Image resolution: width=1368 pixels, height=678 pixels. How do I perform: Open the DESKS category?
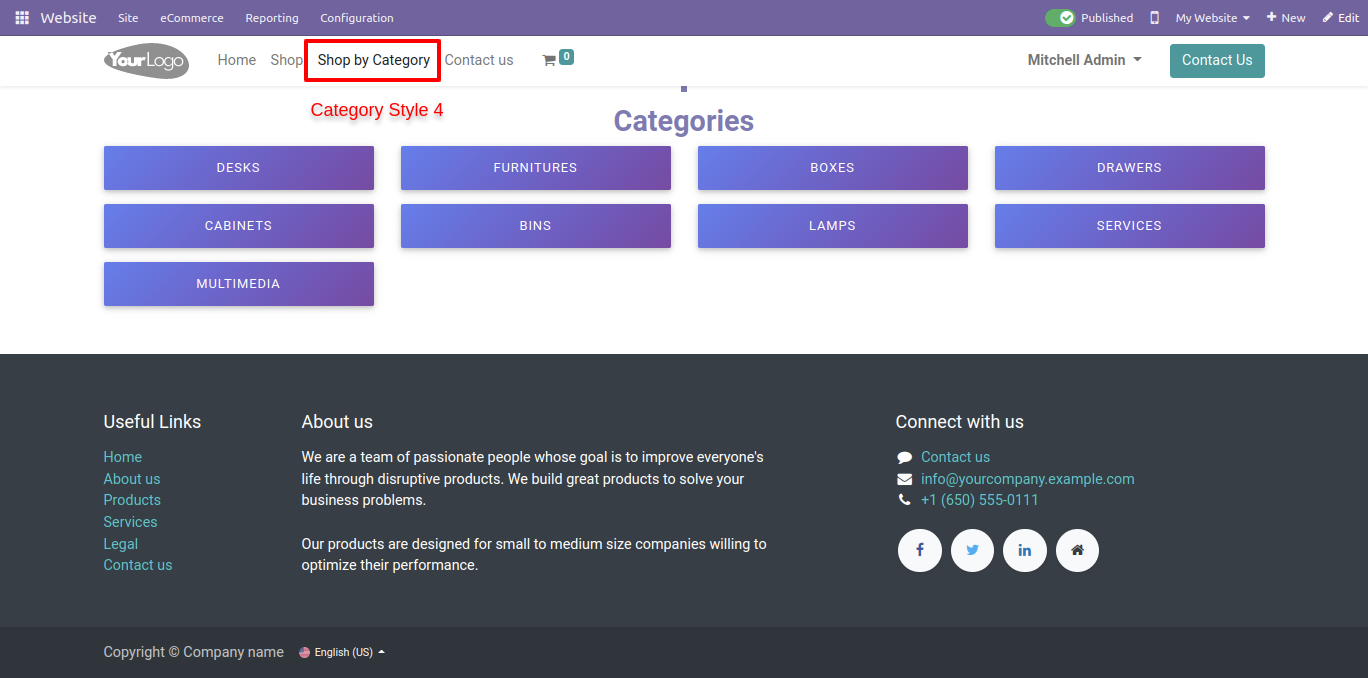239,168
